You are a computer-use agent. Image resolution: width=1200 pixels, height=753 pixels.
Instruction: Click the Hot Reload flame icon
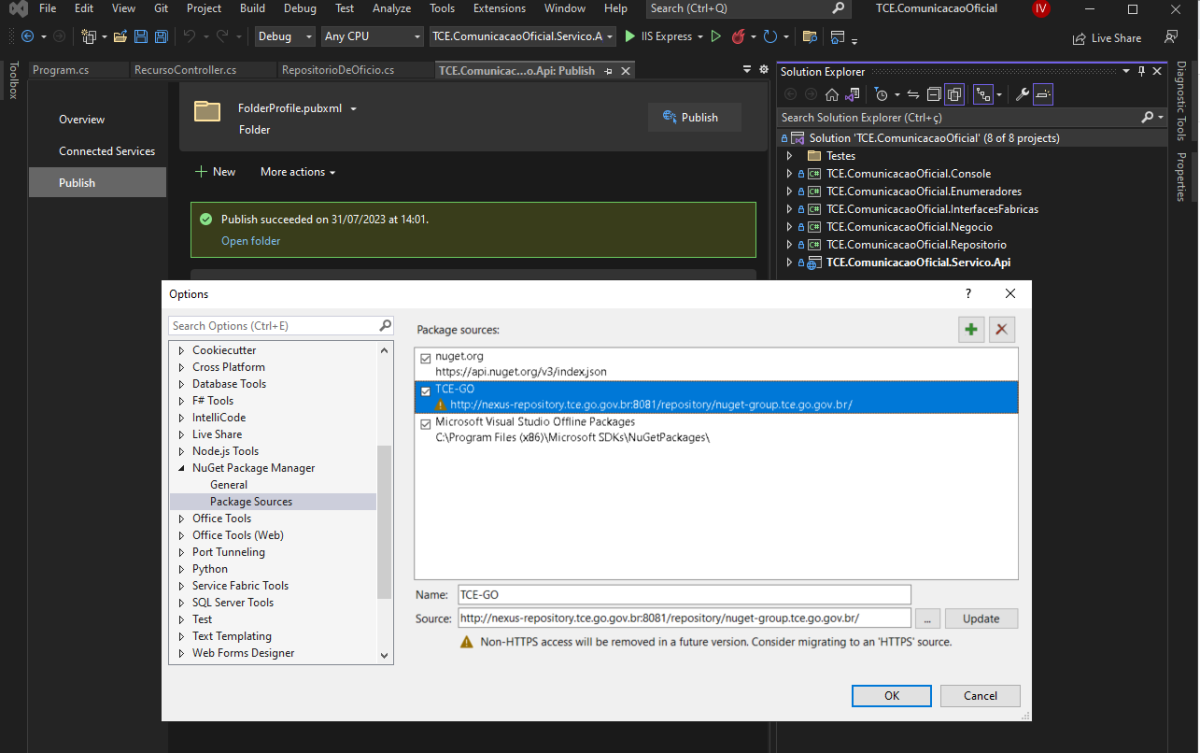point(738,37)
